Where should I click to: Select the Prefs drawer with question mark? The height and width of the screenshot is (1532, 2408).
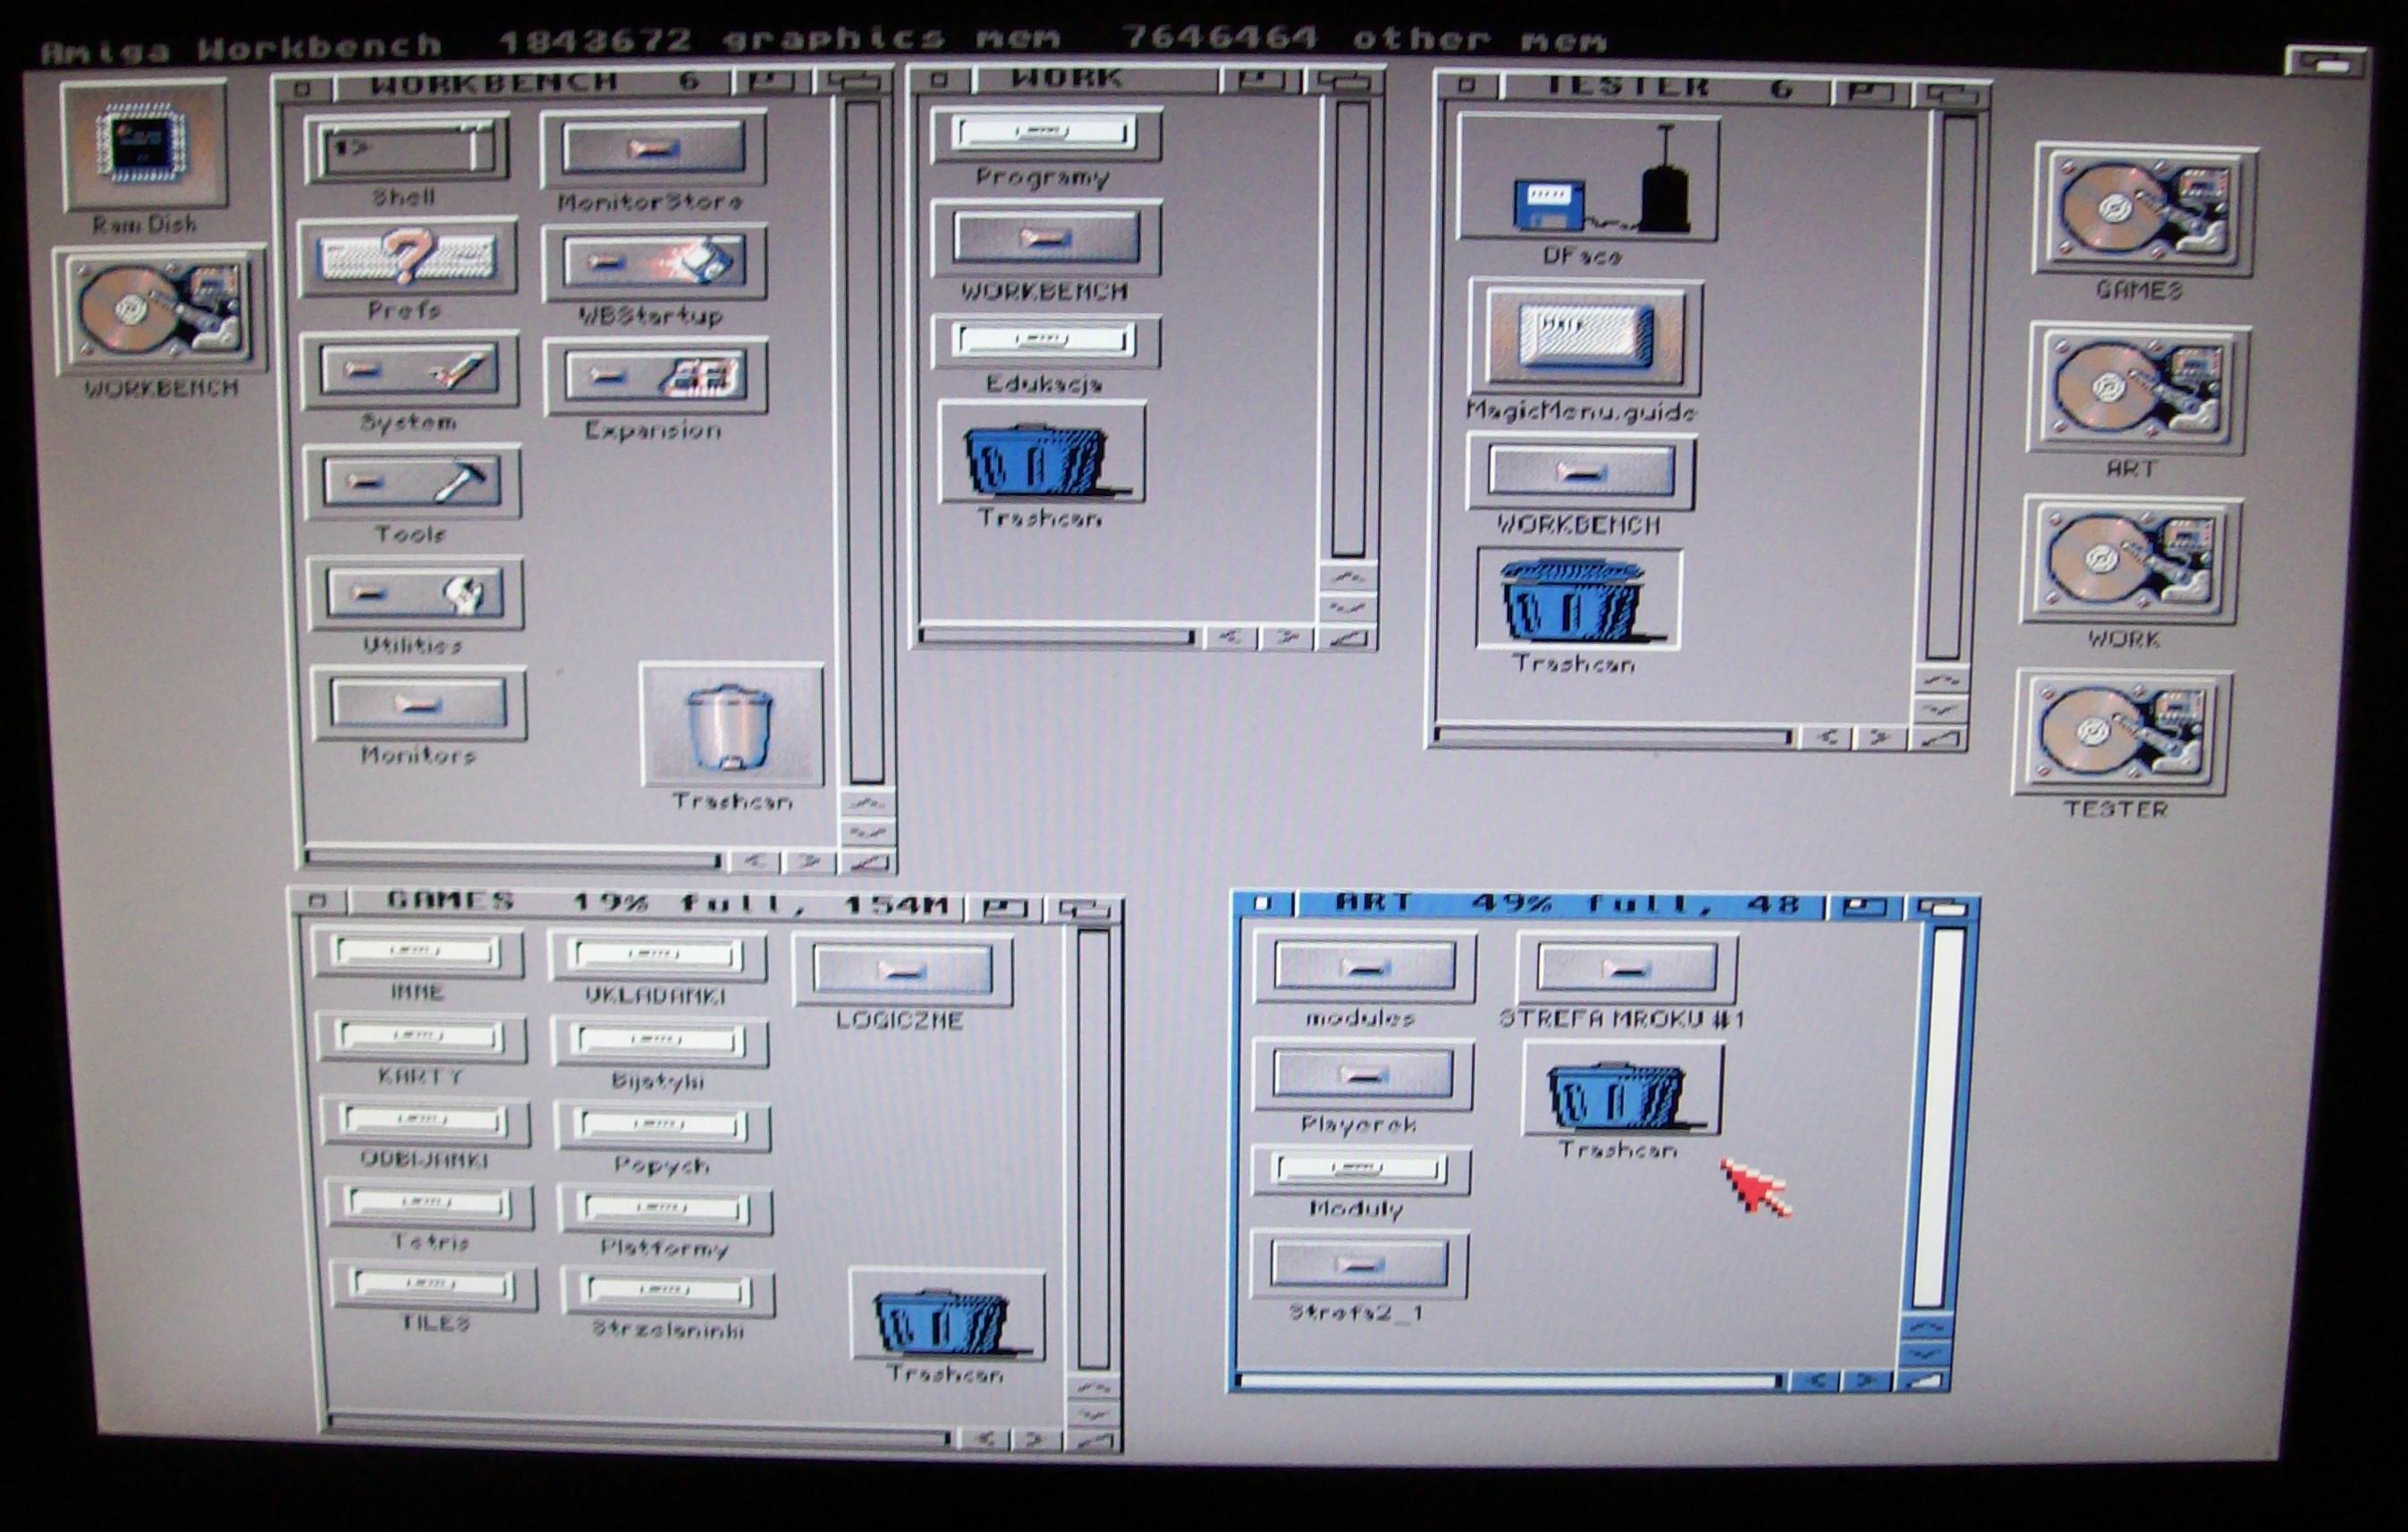tap(407, 258)
